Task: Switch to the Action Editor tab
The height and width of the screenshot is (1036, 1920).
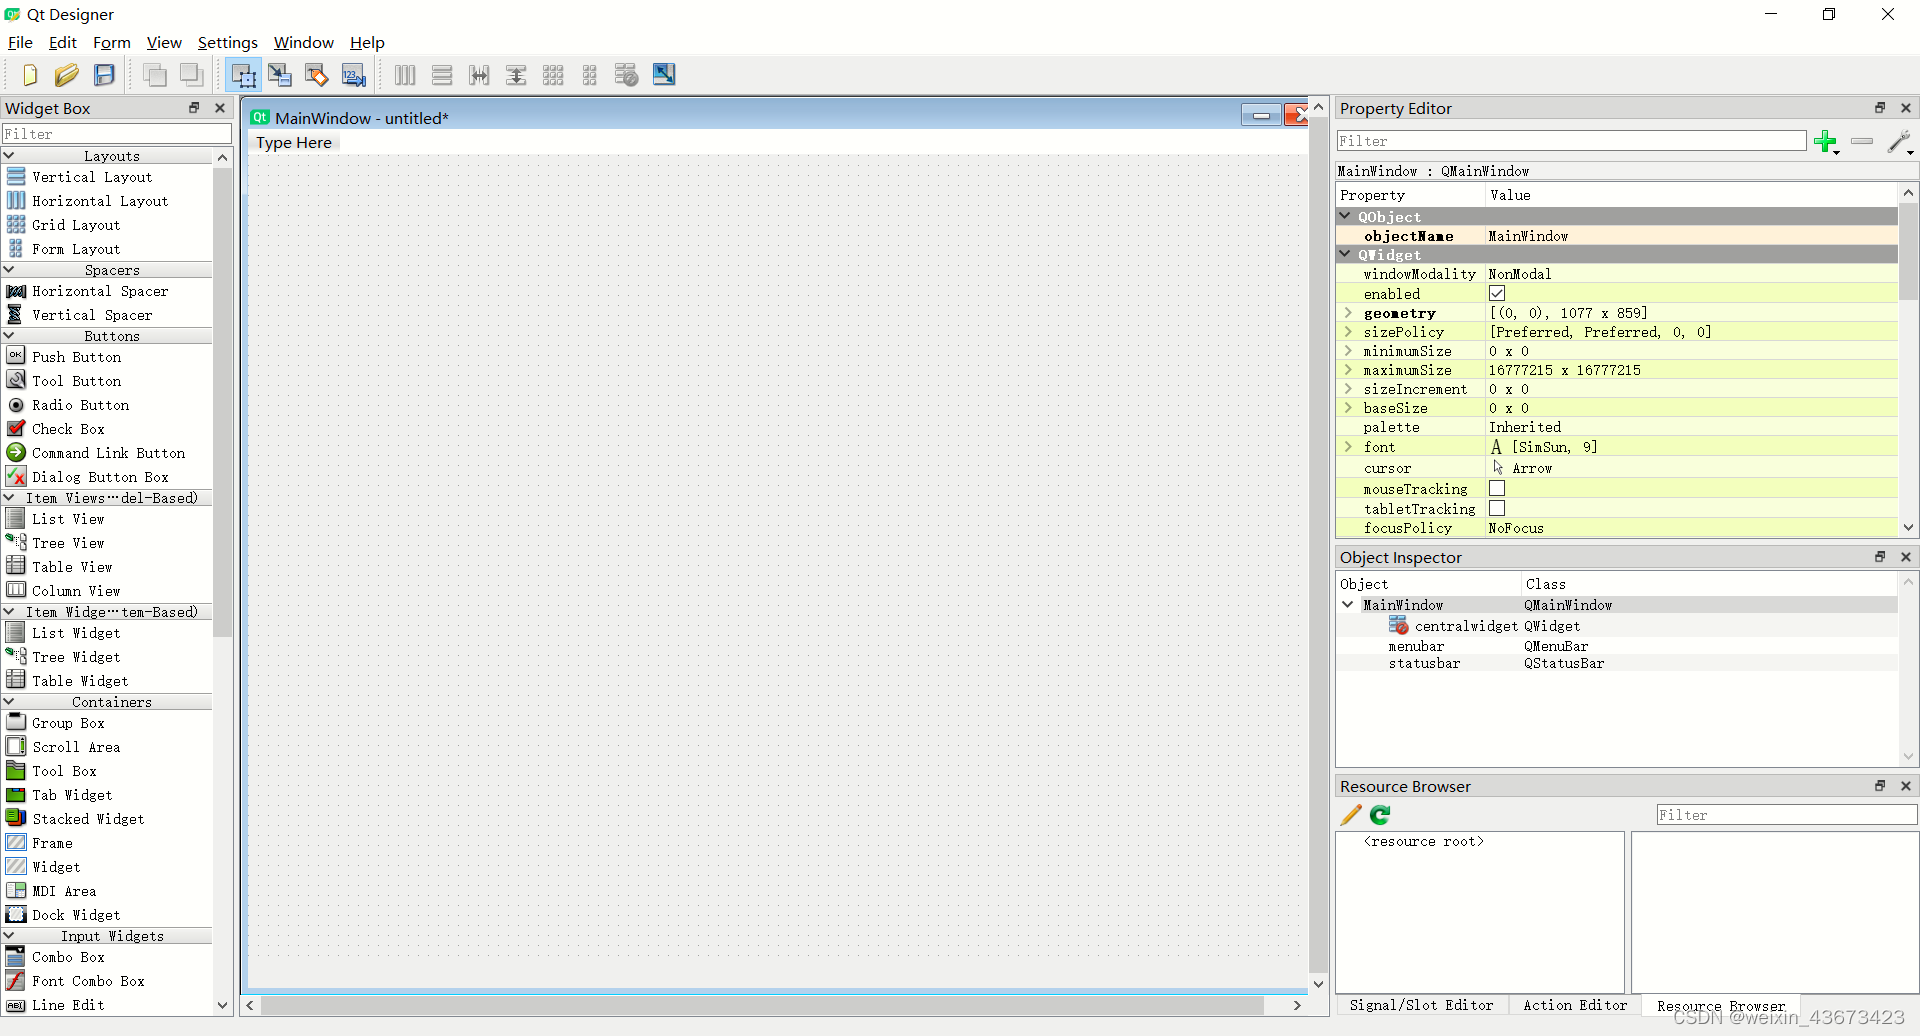Action: [x=1575, y=1005]
